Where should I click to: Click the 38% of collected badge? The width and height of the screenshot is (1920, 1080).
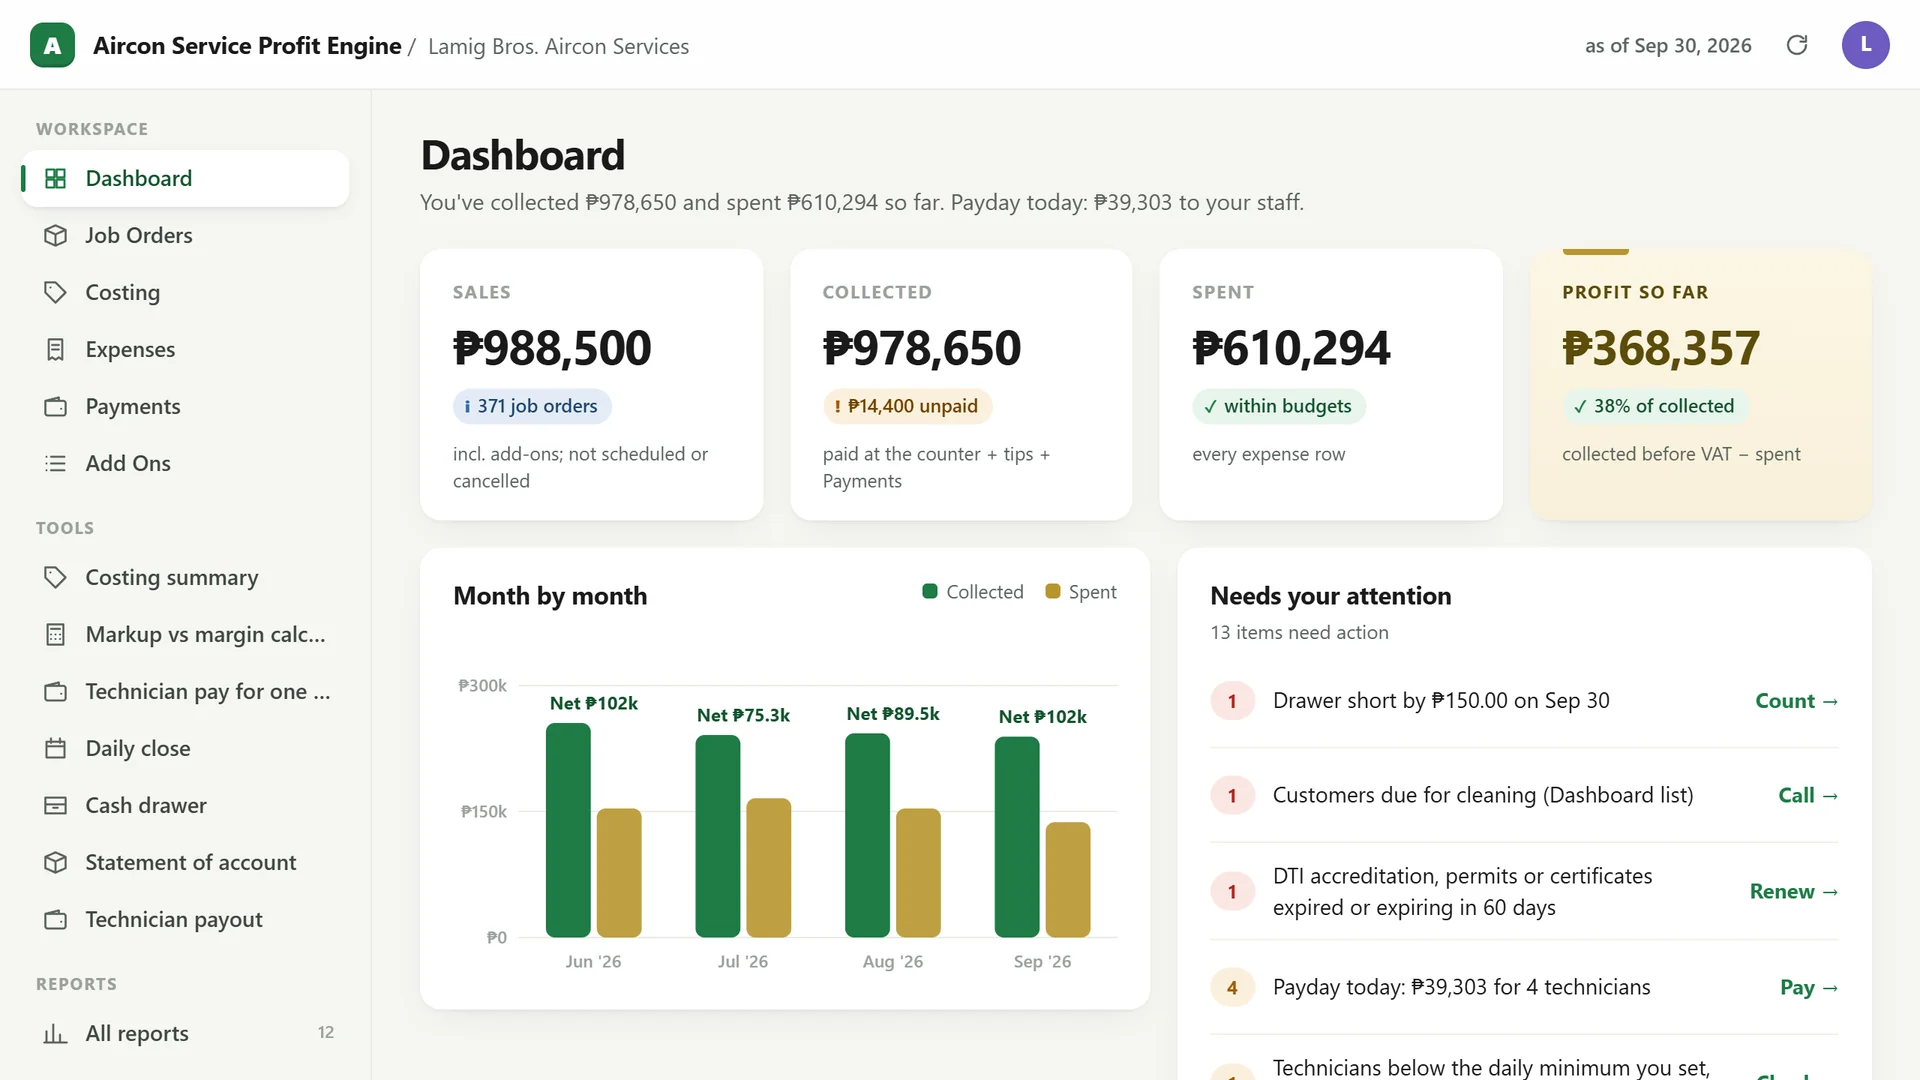1654,406
